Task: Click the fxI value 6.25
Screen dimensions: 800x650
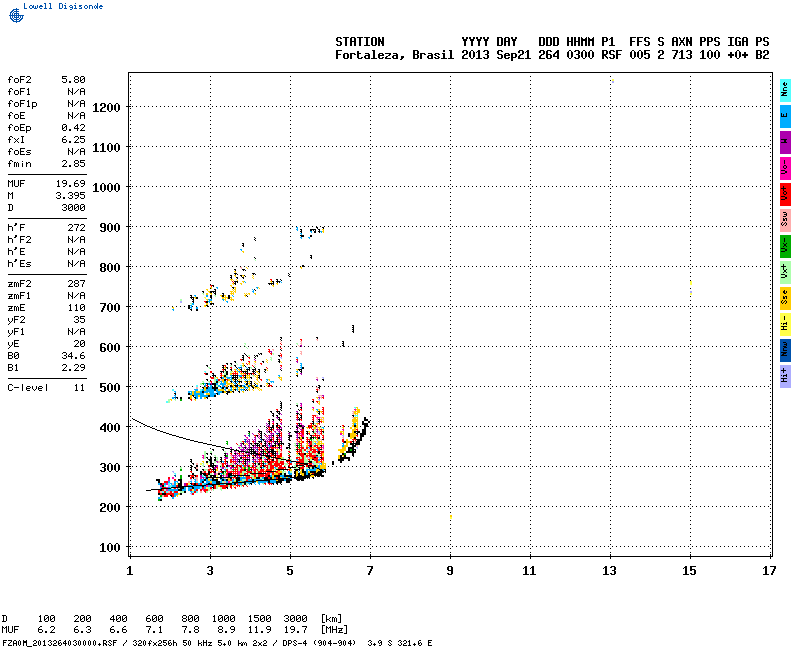Action: [72, 139]
